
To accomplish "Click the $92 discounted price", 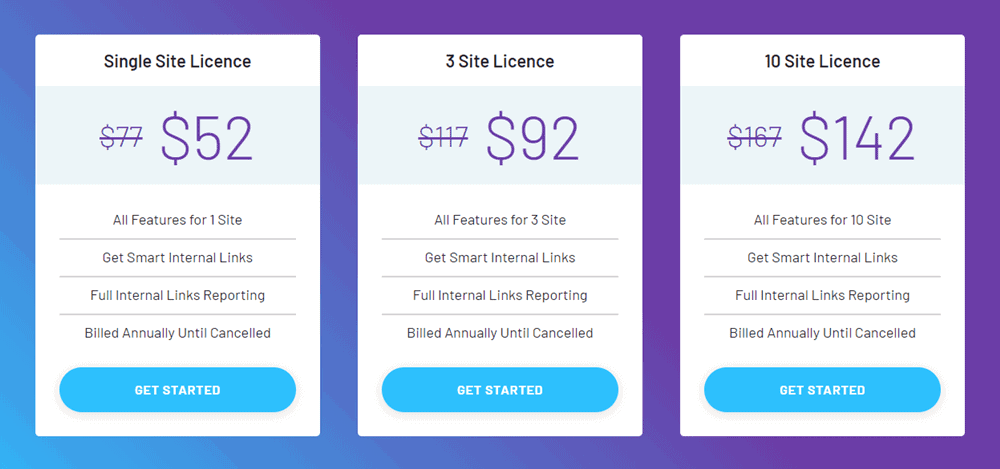I will 533,137.
